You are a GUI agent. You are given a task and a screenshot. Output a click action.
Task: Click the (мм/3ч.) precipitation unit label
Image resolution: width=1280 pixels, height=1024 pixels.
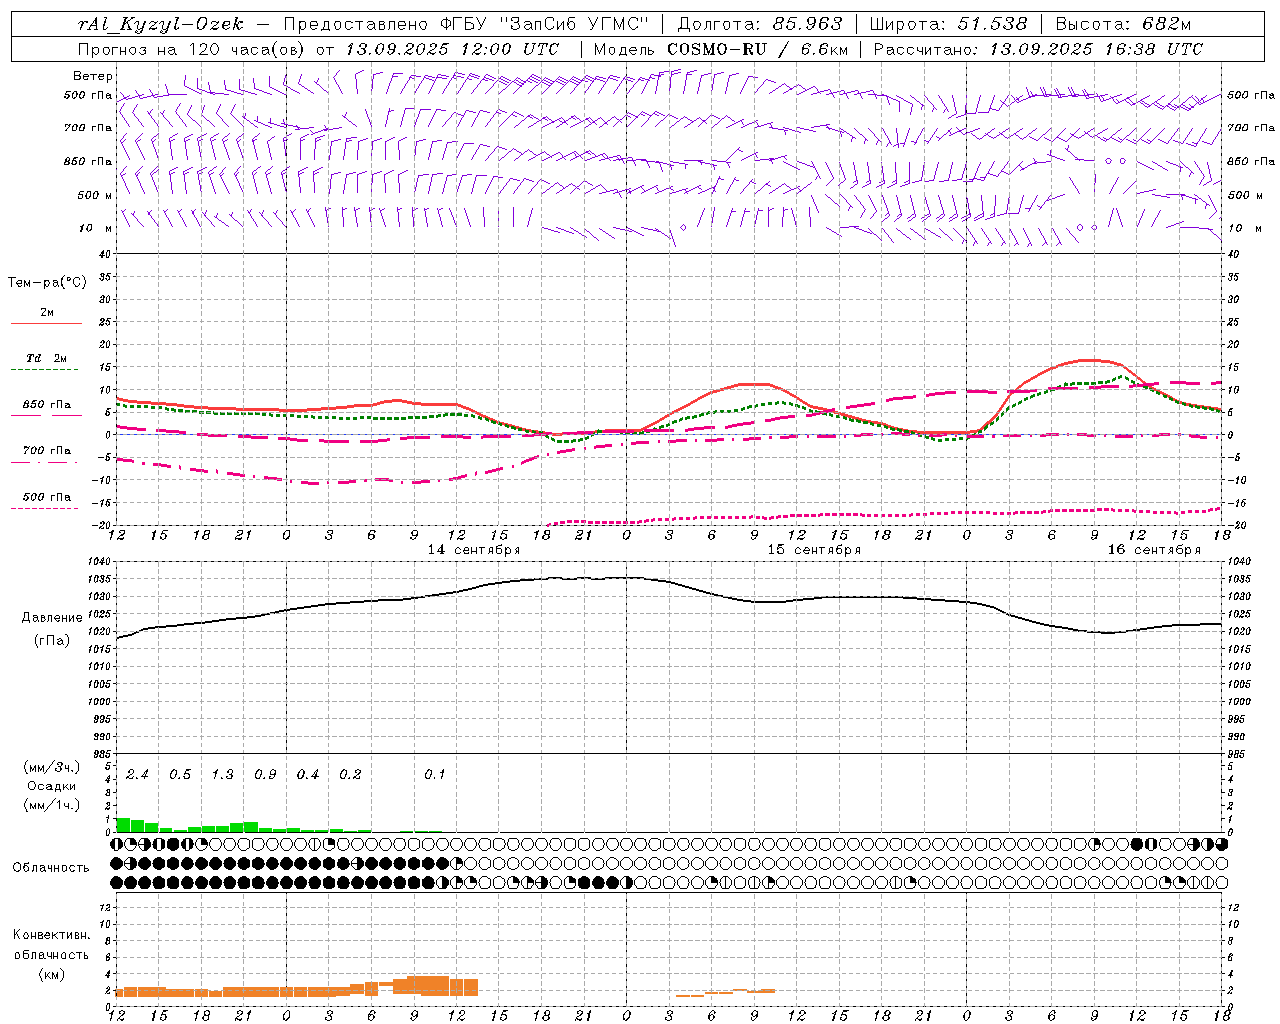tap(52, 767)
